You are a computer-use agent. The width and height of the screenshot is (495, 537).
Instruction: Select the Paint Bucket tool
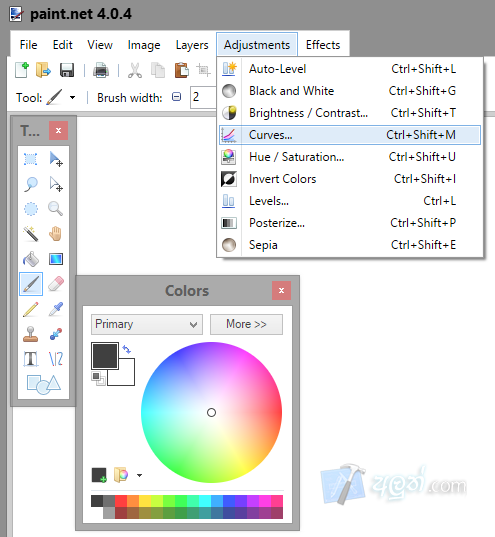(x=31, y=259)
